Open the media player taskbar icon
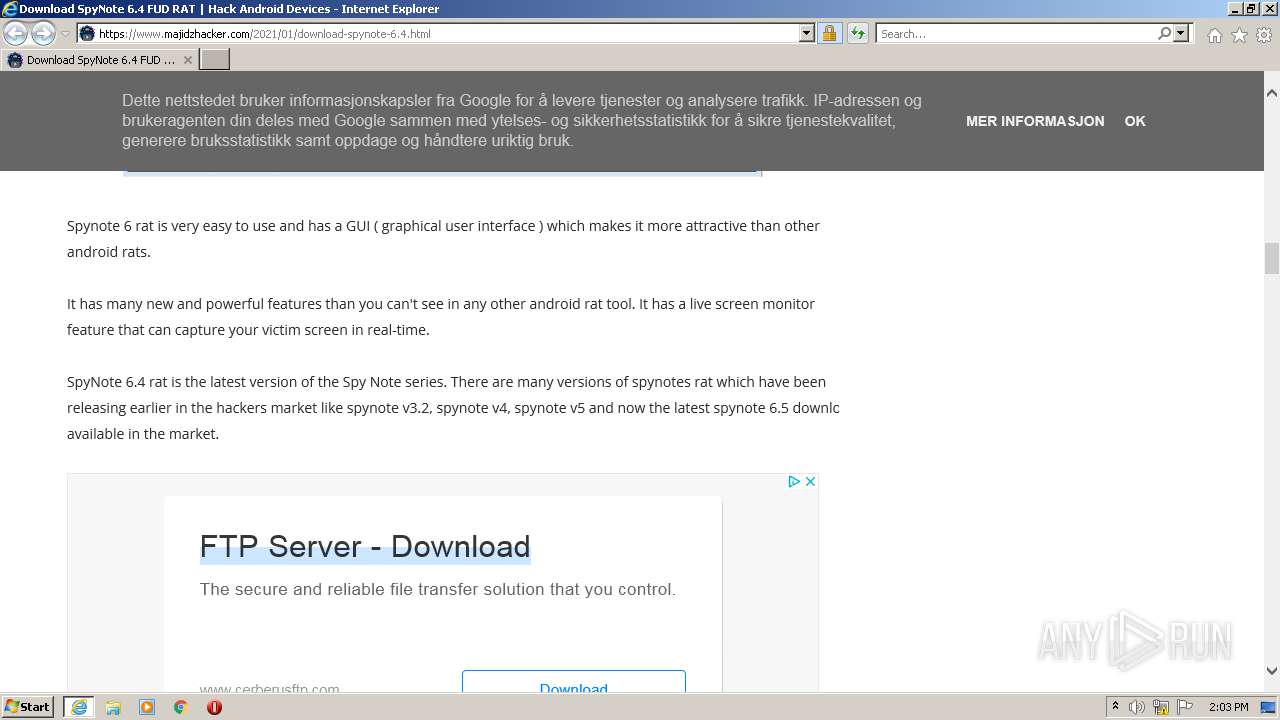 147,707
